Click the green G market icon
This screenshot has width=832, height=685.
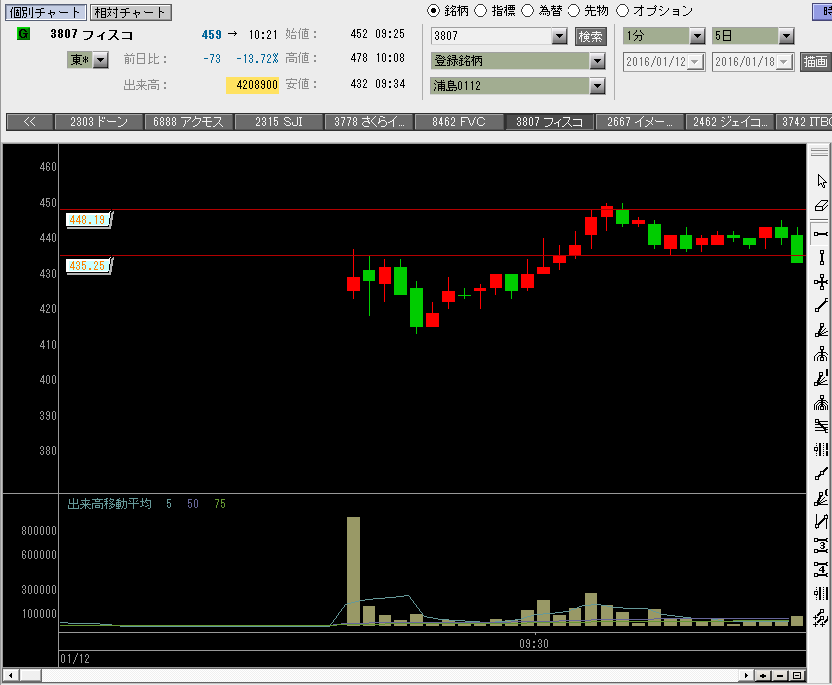(x=23, y=34)
